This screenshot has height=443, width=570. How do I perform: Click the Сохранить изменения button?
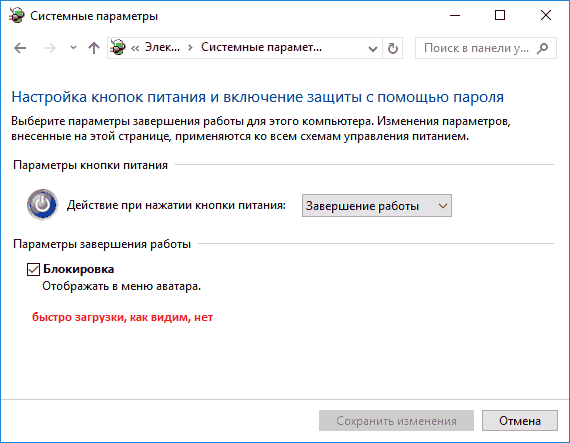point(396,420)
